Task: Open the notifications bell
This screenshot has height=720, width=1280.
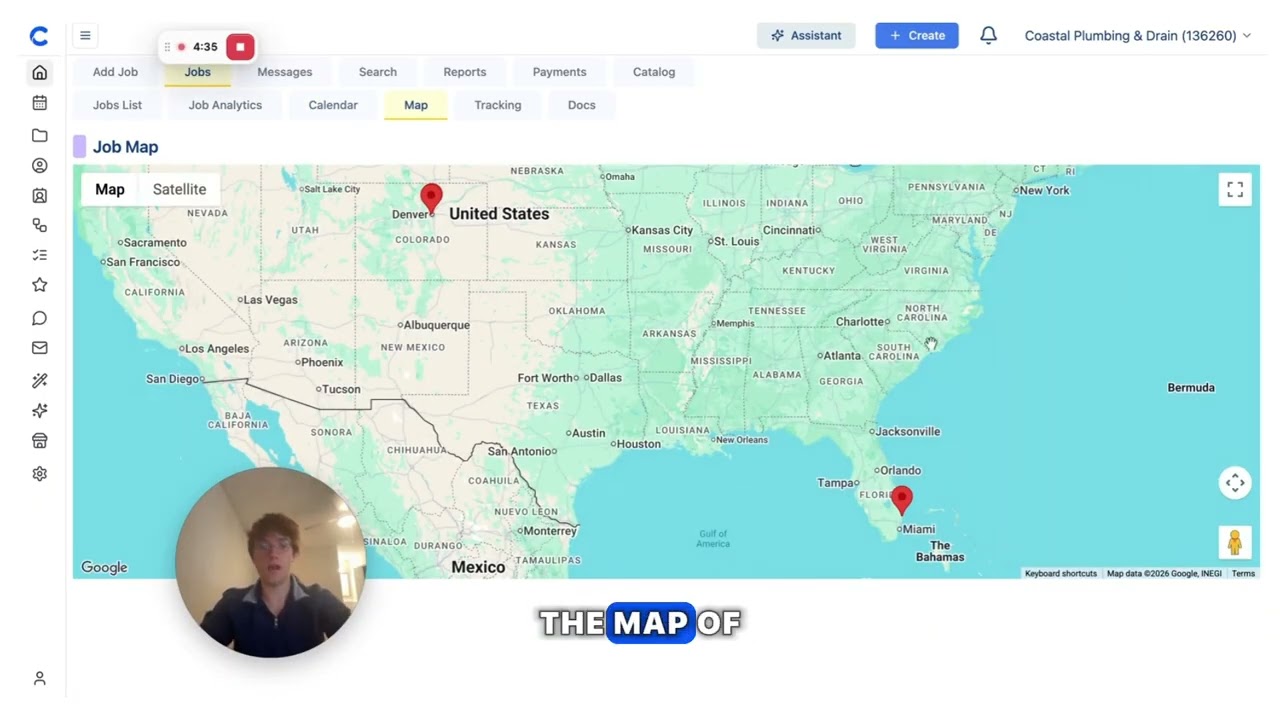Action: click(988, 35)
